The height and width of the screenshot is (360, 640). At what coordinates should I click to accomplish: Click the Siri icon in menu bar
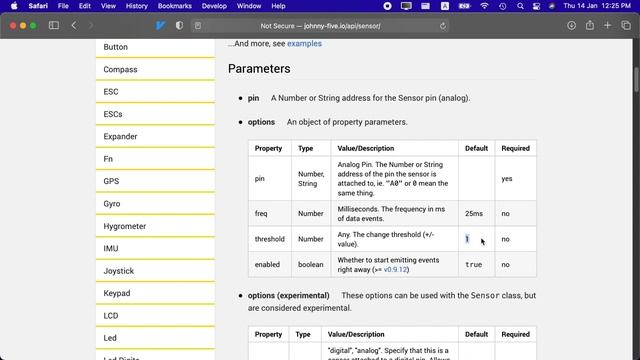click(552, 6)
